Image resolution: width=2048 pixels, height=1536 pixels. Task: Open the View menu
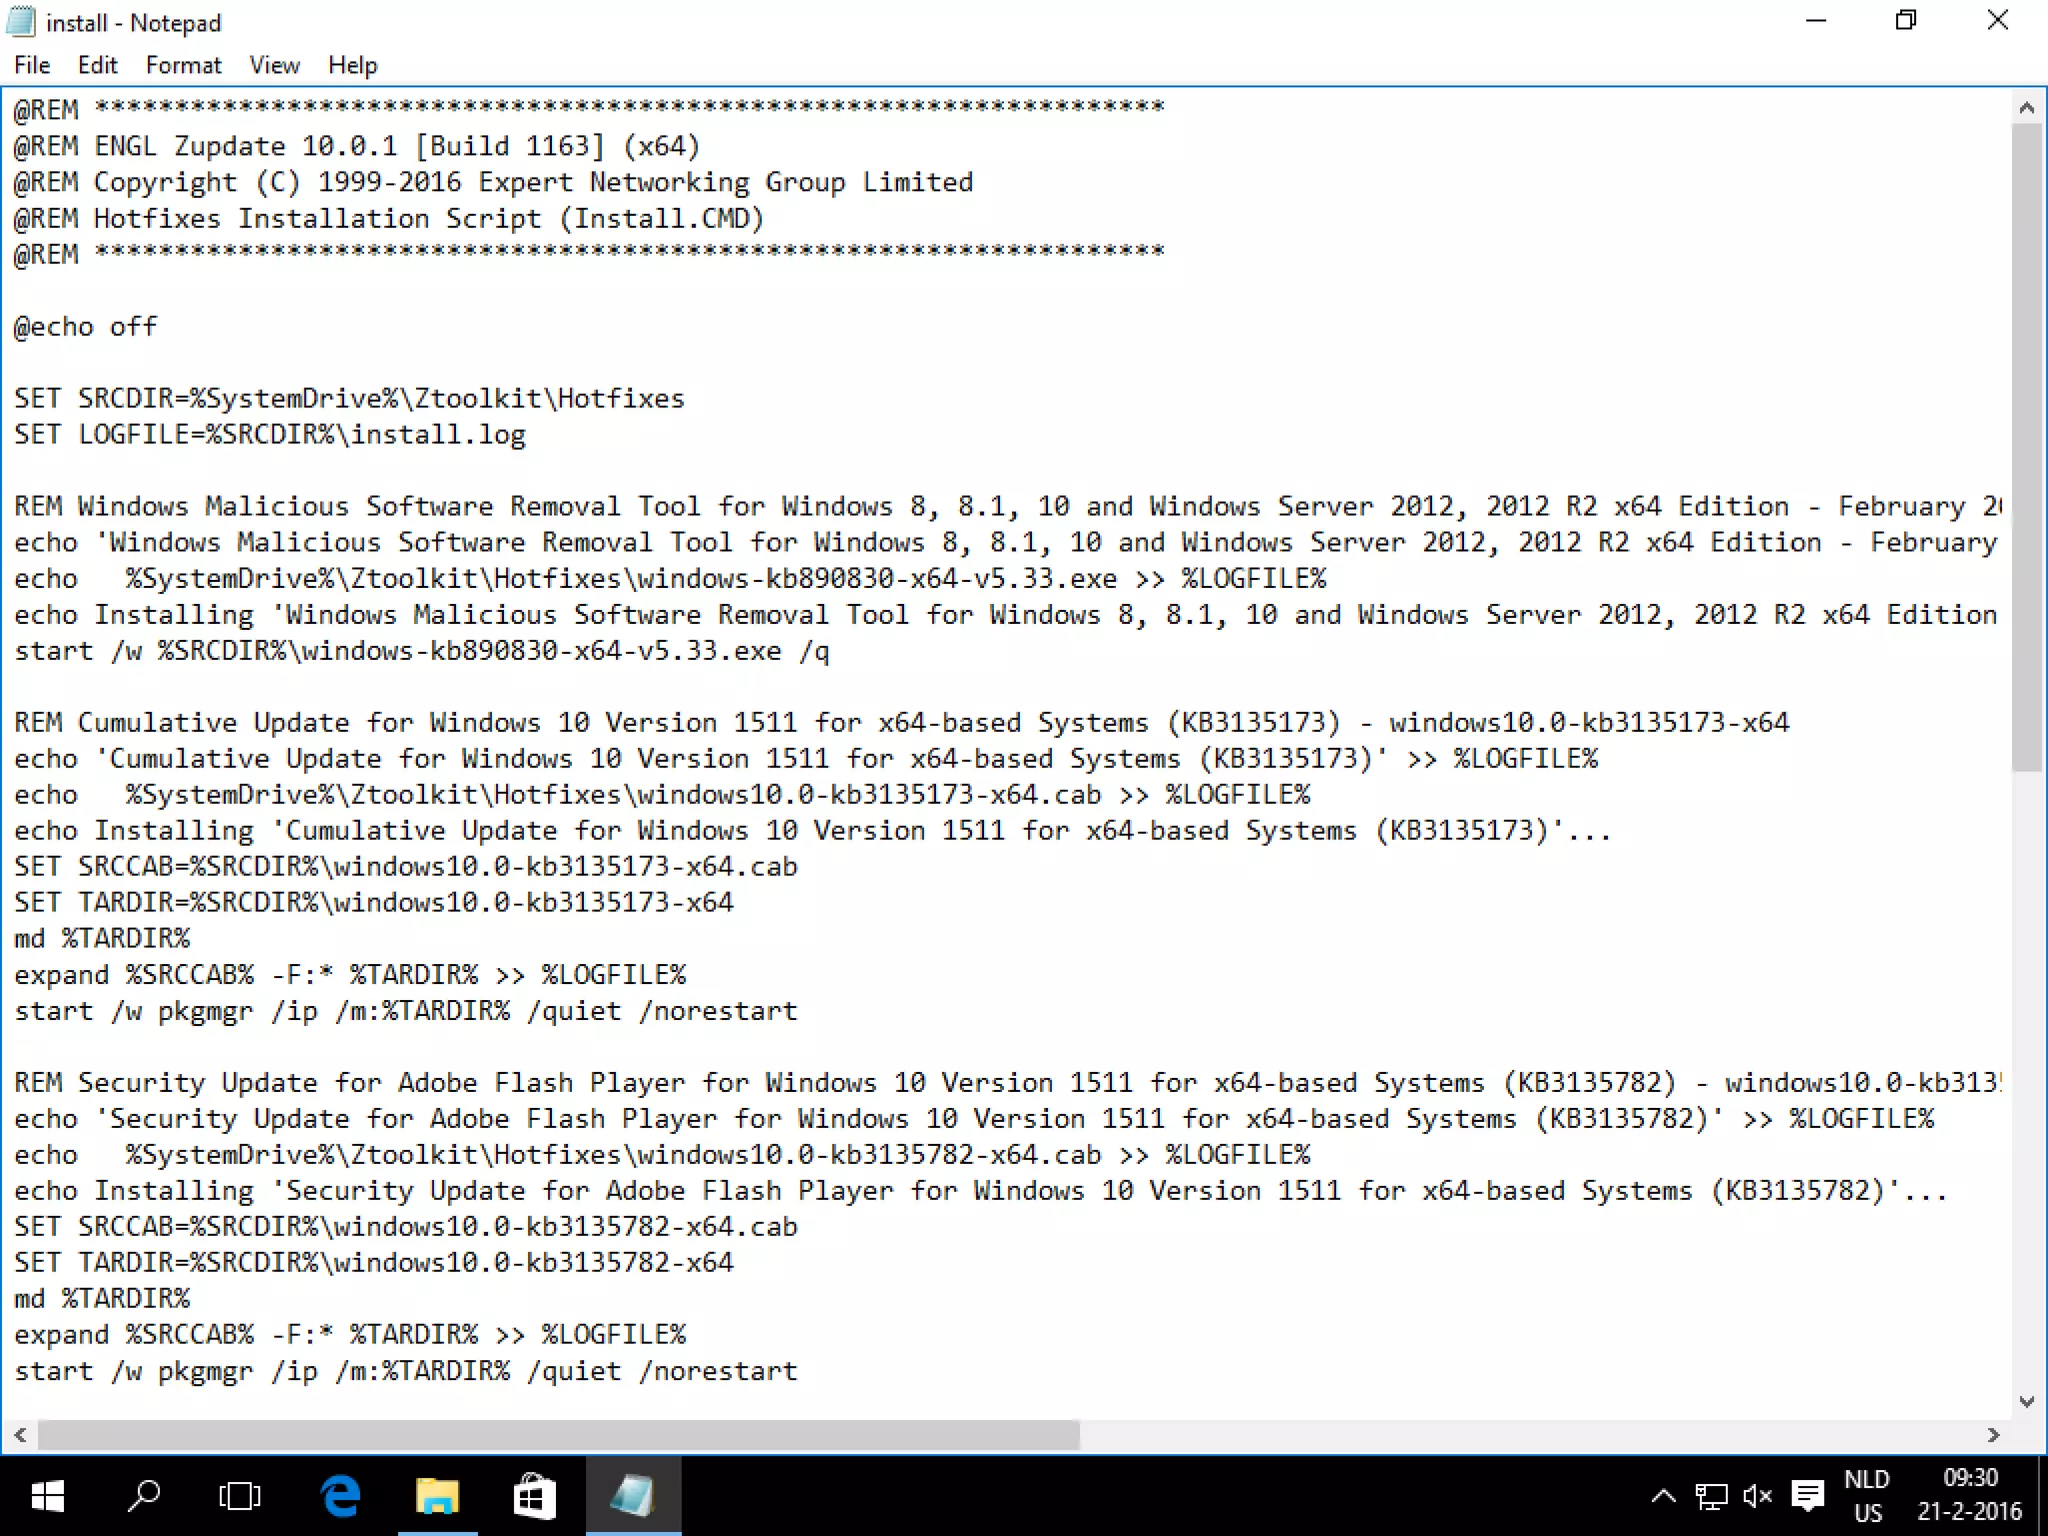coord(274,65)
